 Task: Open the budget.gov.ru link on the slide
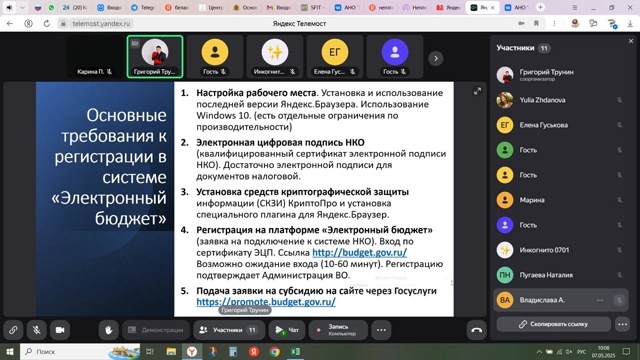[x=359, y=253]
